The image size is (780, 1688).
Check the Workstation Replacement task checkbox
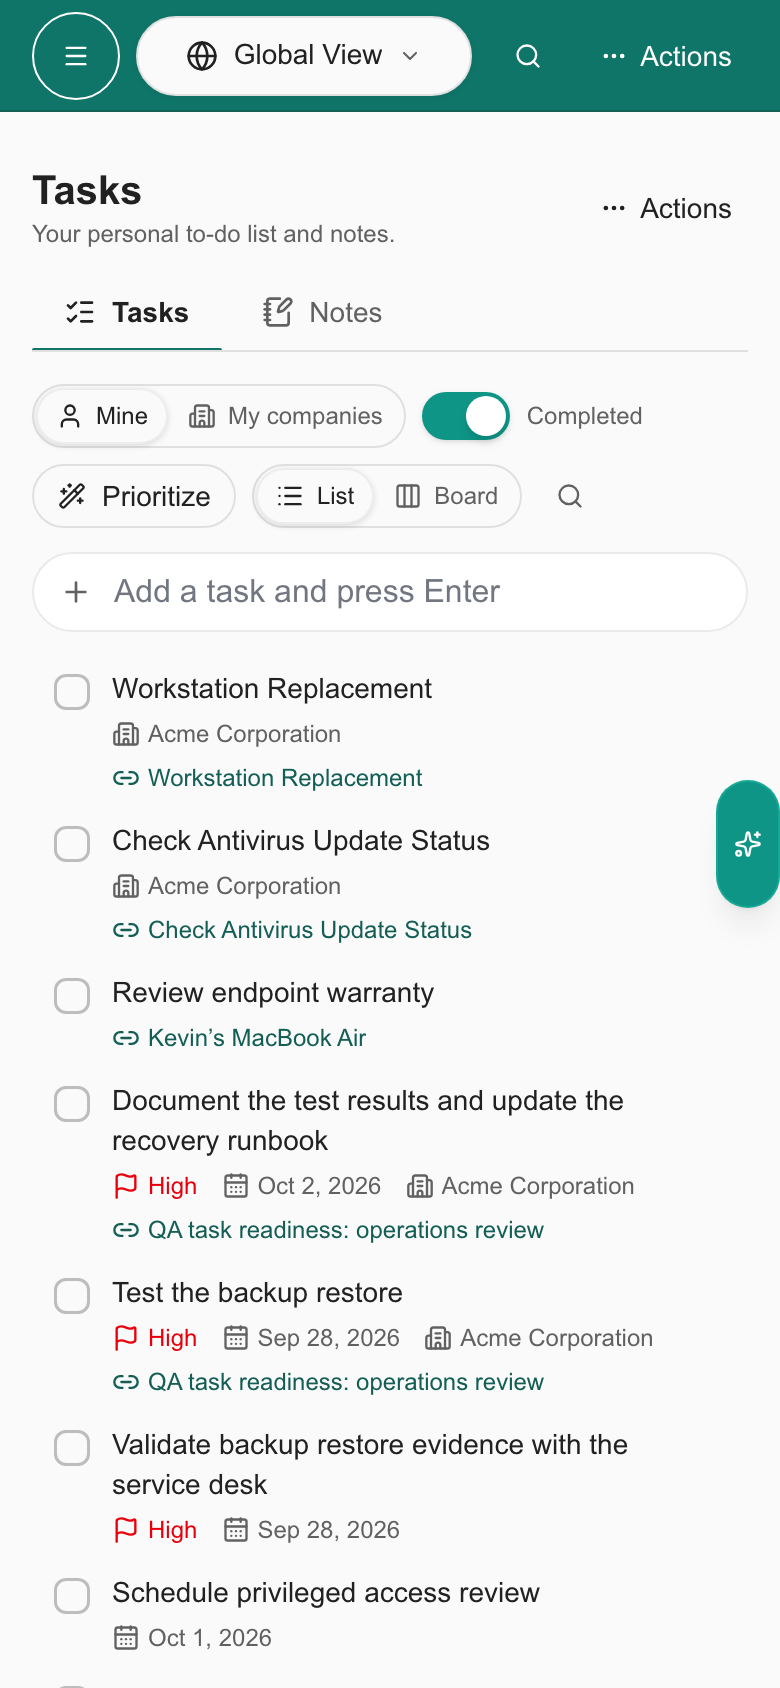pyautogui.click(x=72, y=691)
